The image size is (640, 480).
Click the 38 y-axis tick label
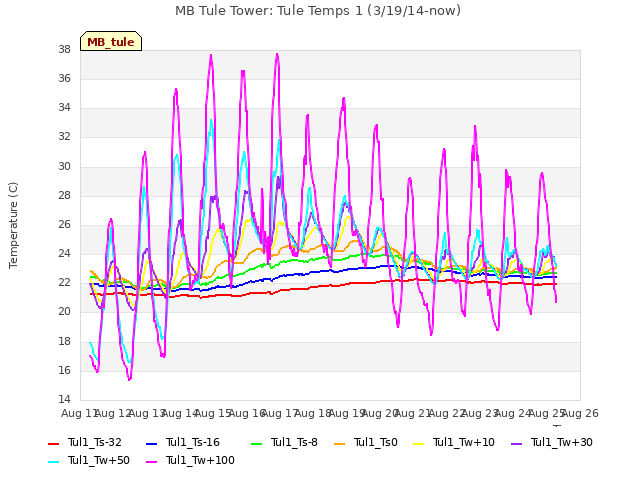point(64,49)
